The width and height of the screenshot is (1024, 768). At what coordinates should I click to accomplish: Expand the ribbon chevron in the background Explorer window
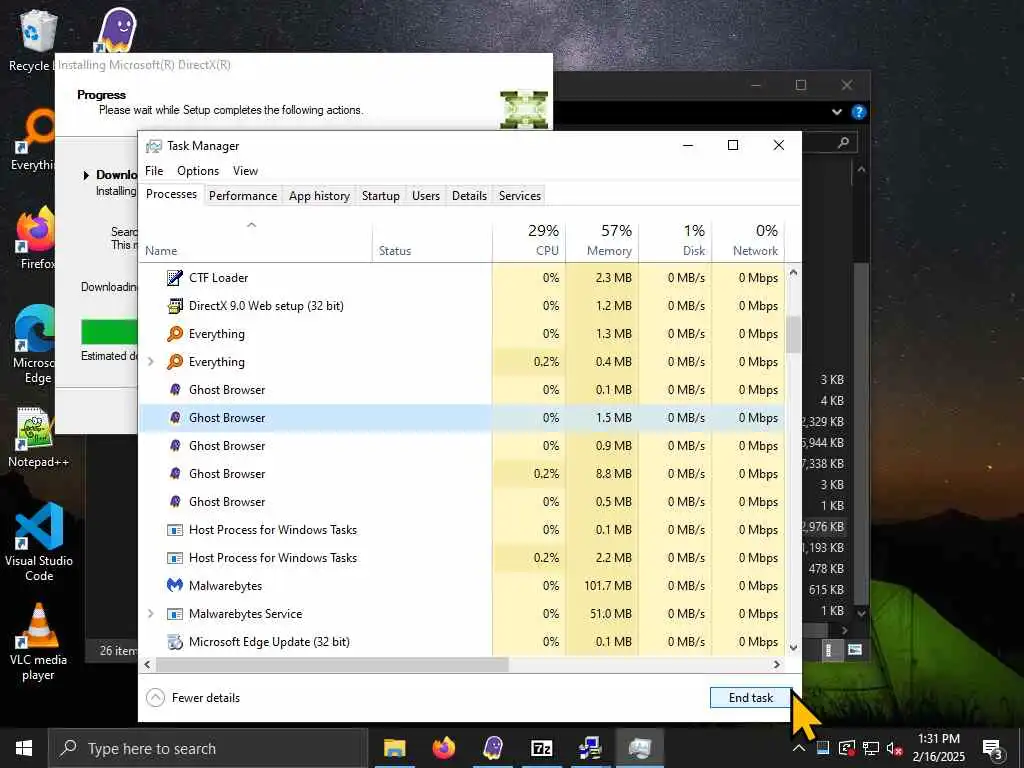(x=837, y=112)
